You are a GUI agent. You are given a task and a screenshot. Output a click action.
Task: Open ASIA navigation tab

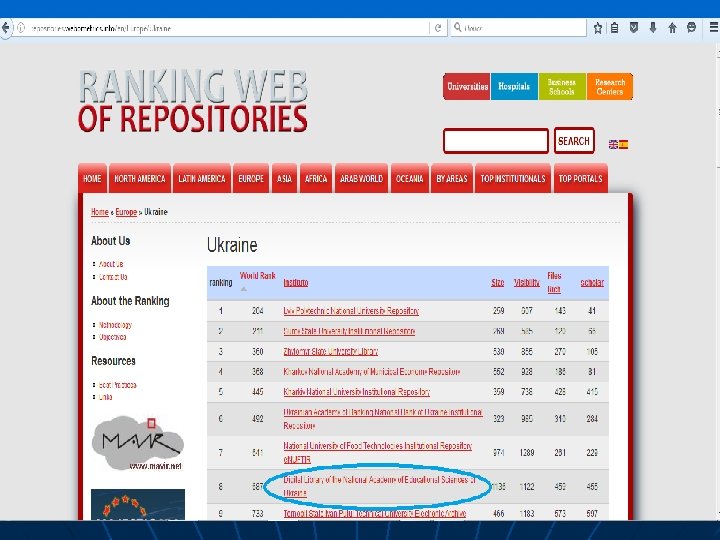pyautogui.click(x=284, y=178)
